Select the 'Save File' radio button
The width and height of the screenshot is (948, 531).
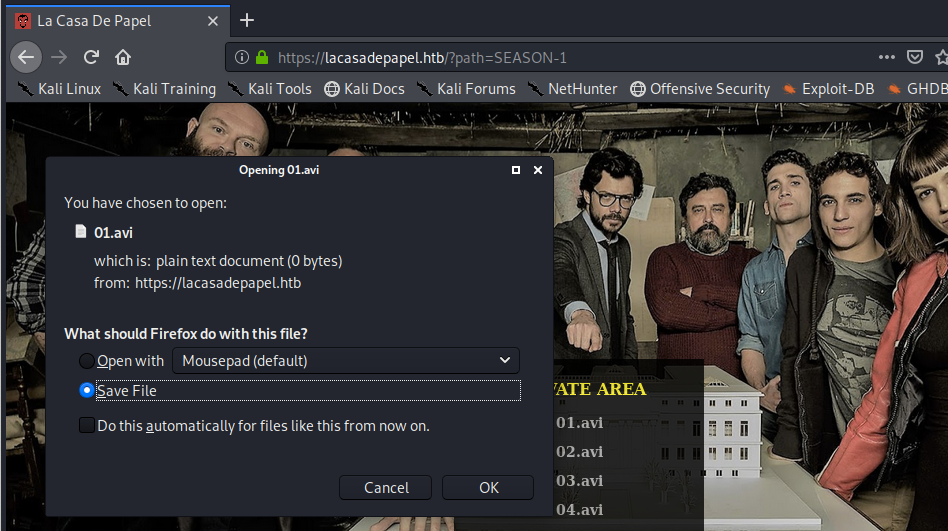click(x=88, y=391)
